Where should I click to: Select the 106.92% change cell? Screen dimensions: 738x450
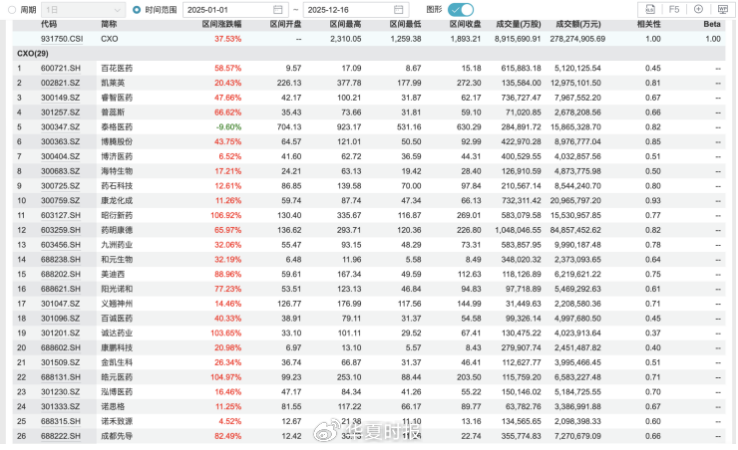(226, 215)
